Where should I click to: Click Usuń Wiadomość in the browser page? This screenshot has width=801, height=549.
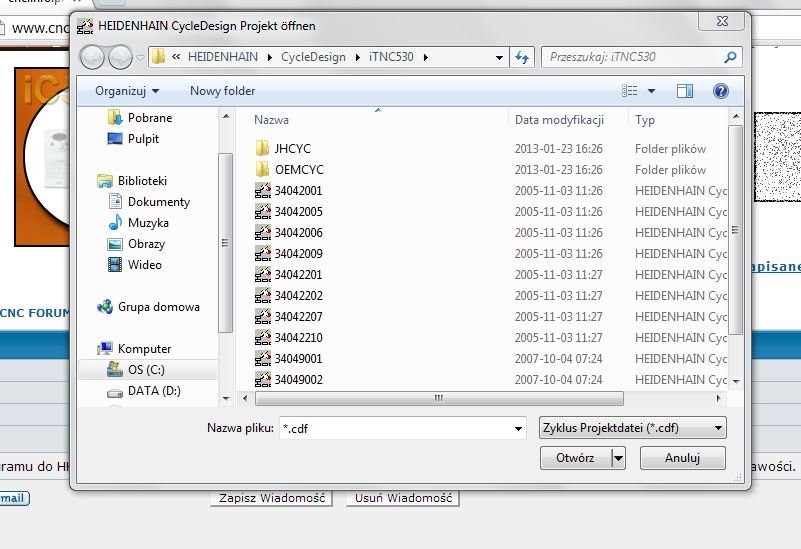tap(403, 498)
